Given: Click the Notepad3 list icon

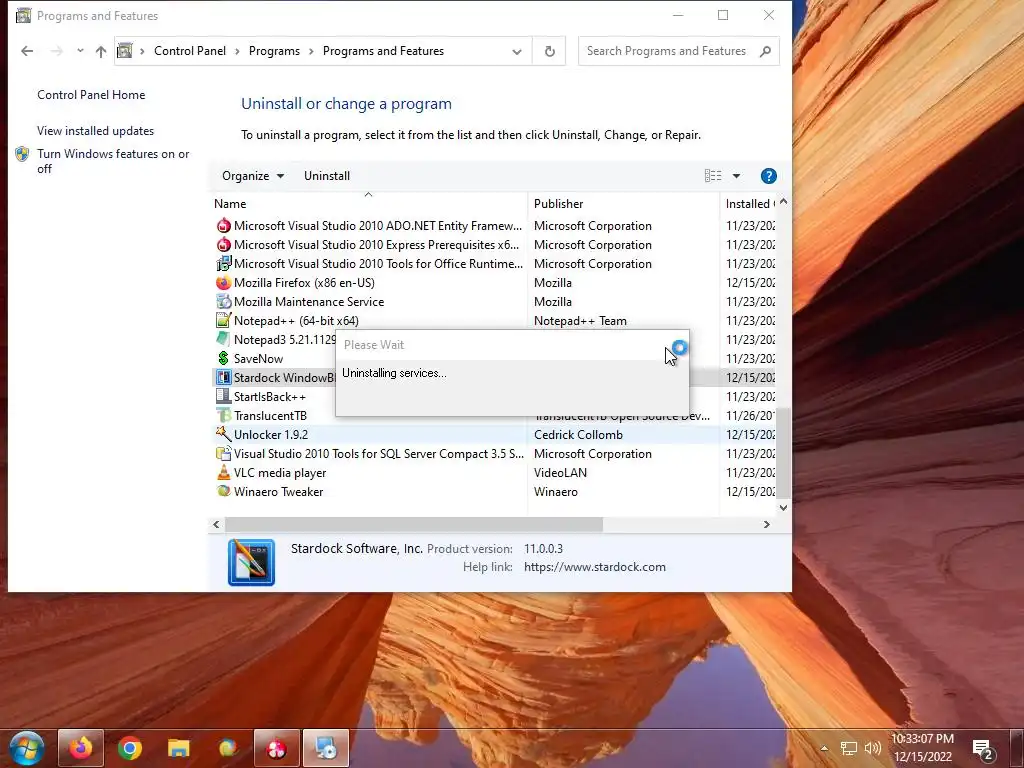Looking at the screenshot, I should point(223,340).
